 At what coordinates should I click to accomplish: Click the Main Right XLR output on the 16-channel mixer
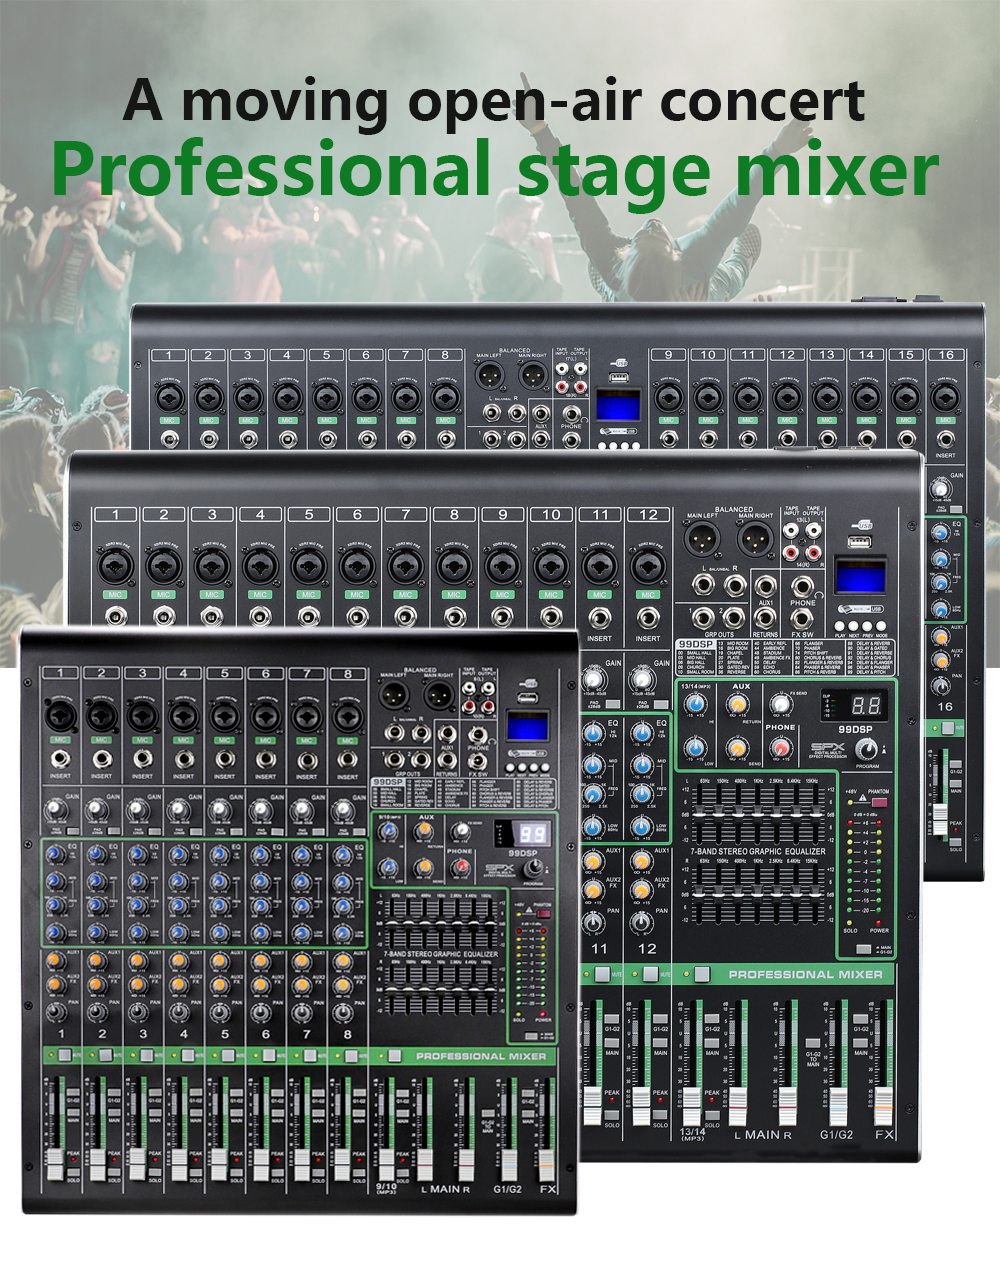[x=532, y=376]
